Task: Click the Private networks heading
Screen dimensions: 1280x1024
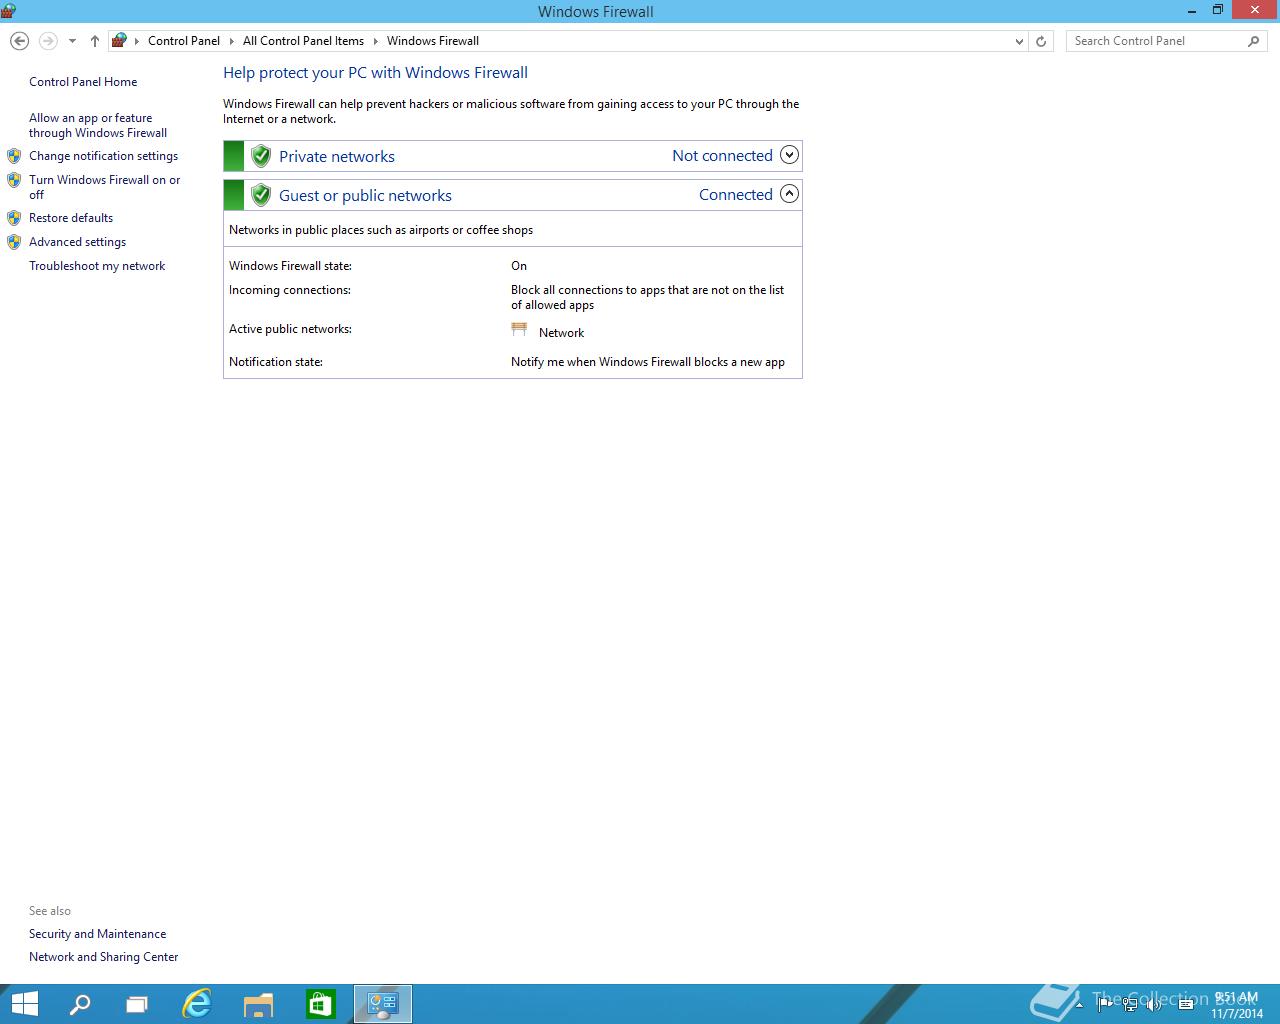Action: (337, 156)
